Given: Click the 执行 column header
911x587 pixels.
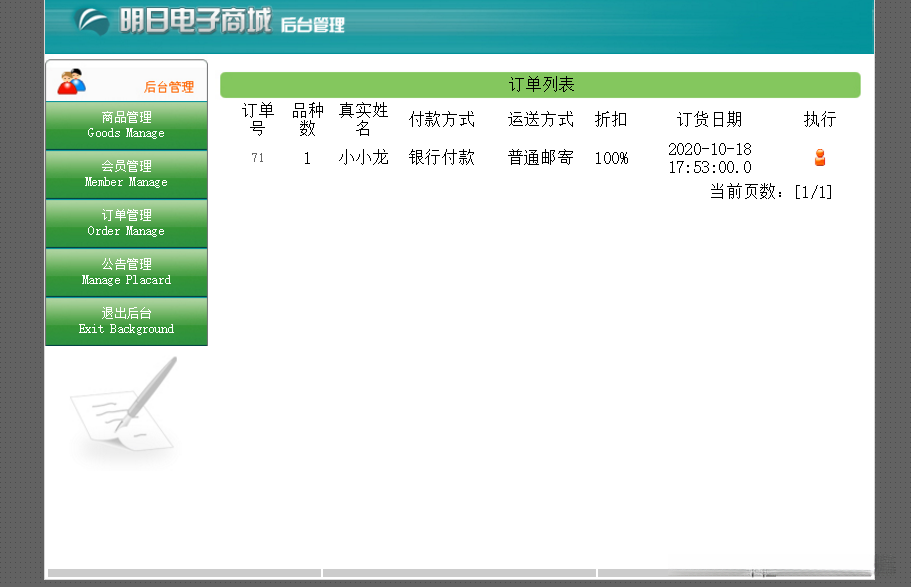Looking at the screenshot, I should point(820,119).
